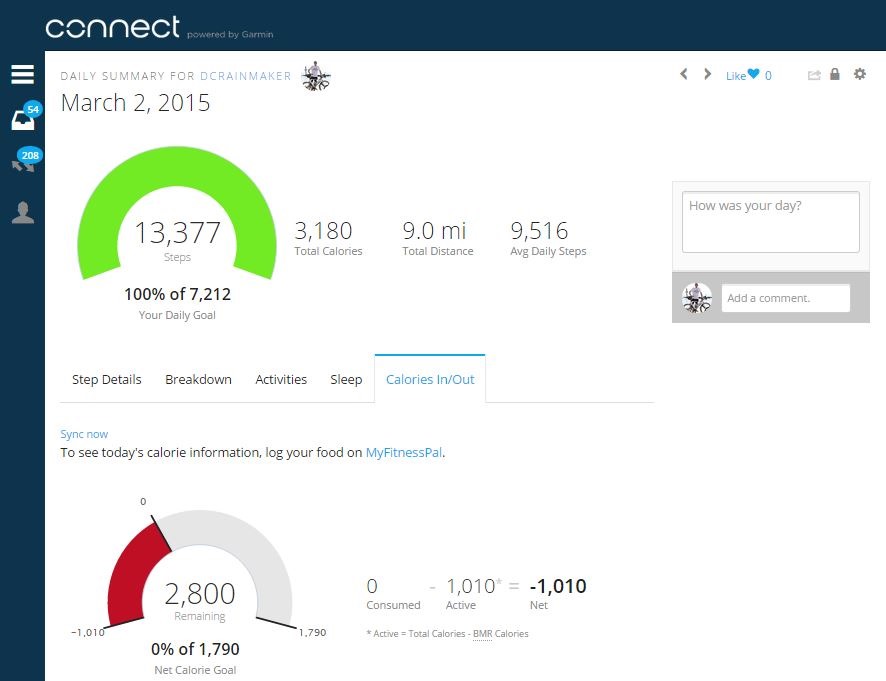
Task: Switch to the Step Details tab
Action: pos(106,379)
